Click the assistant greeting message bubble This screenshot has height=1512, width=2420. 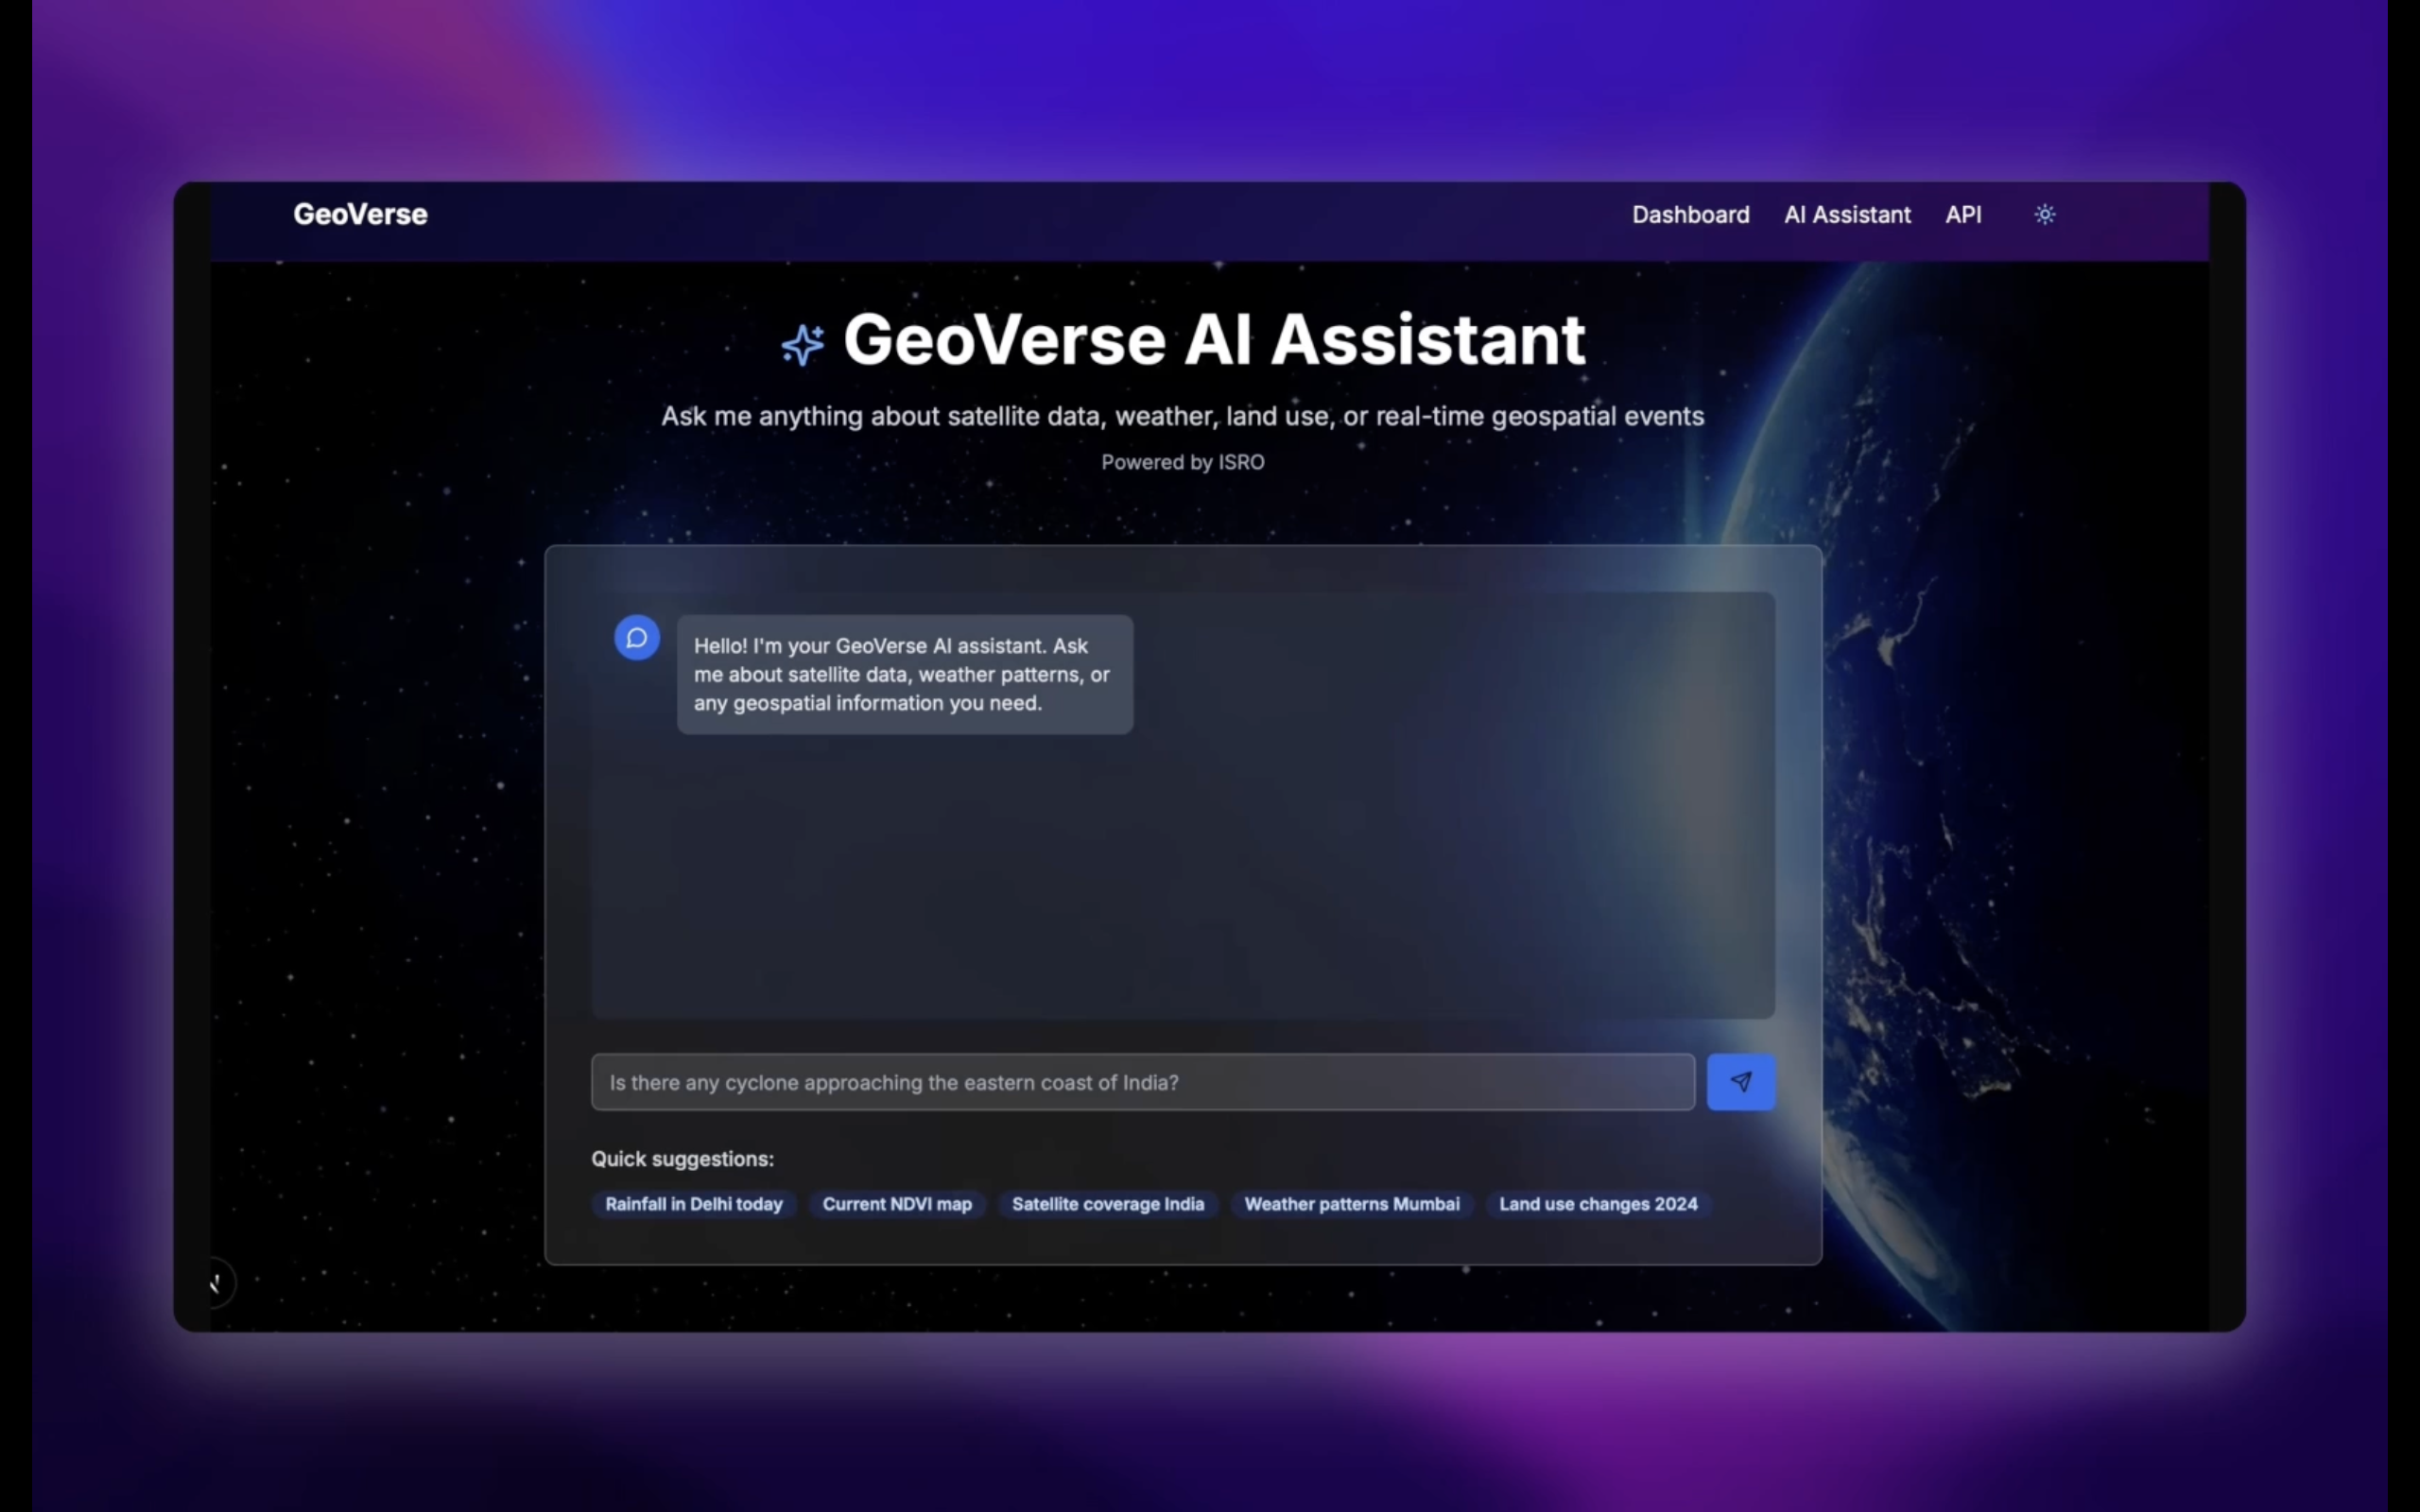902,674
